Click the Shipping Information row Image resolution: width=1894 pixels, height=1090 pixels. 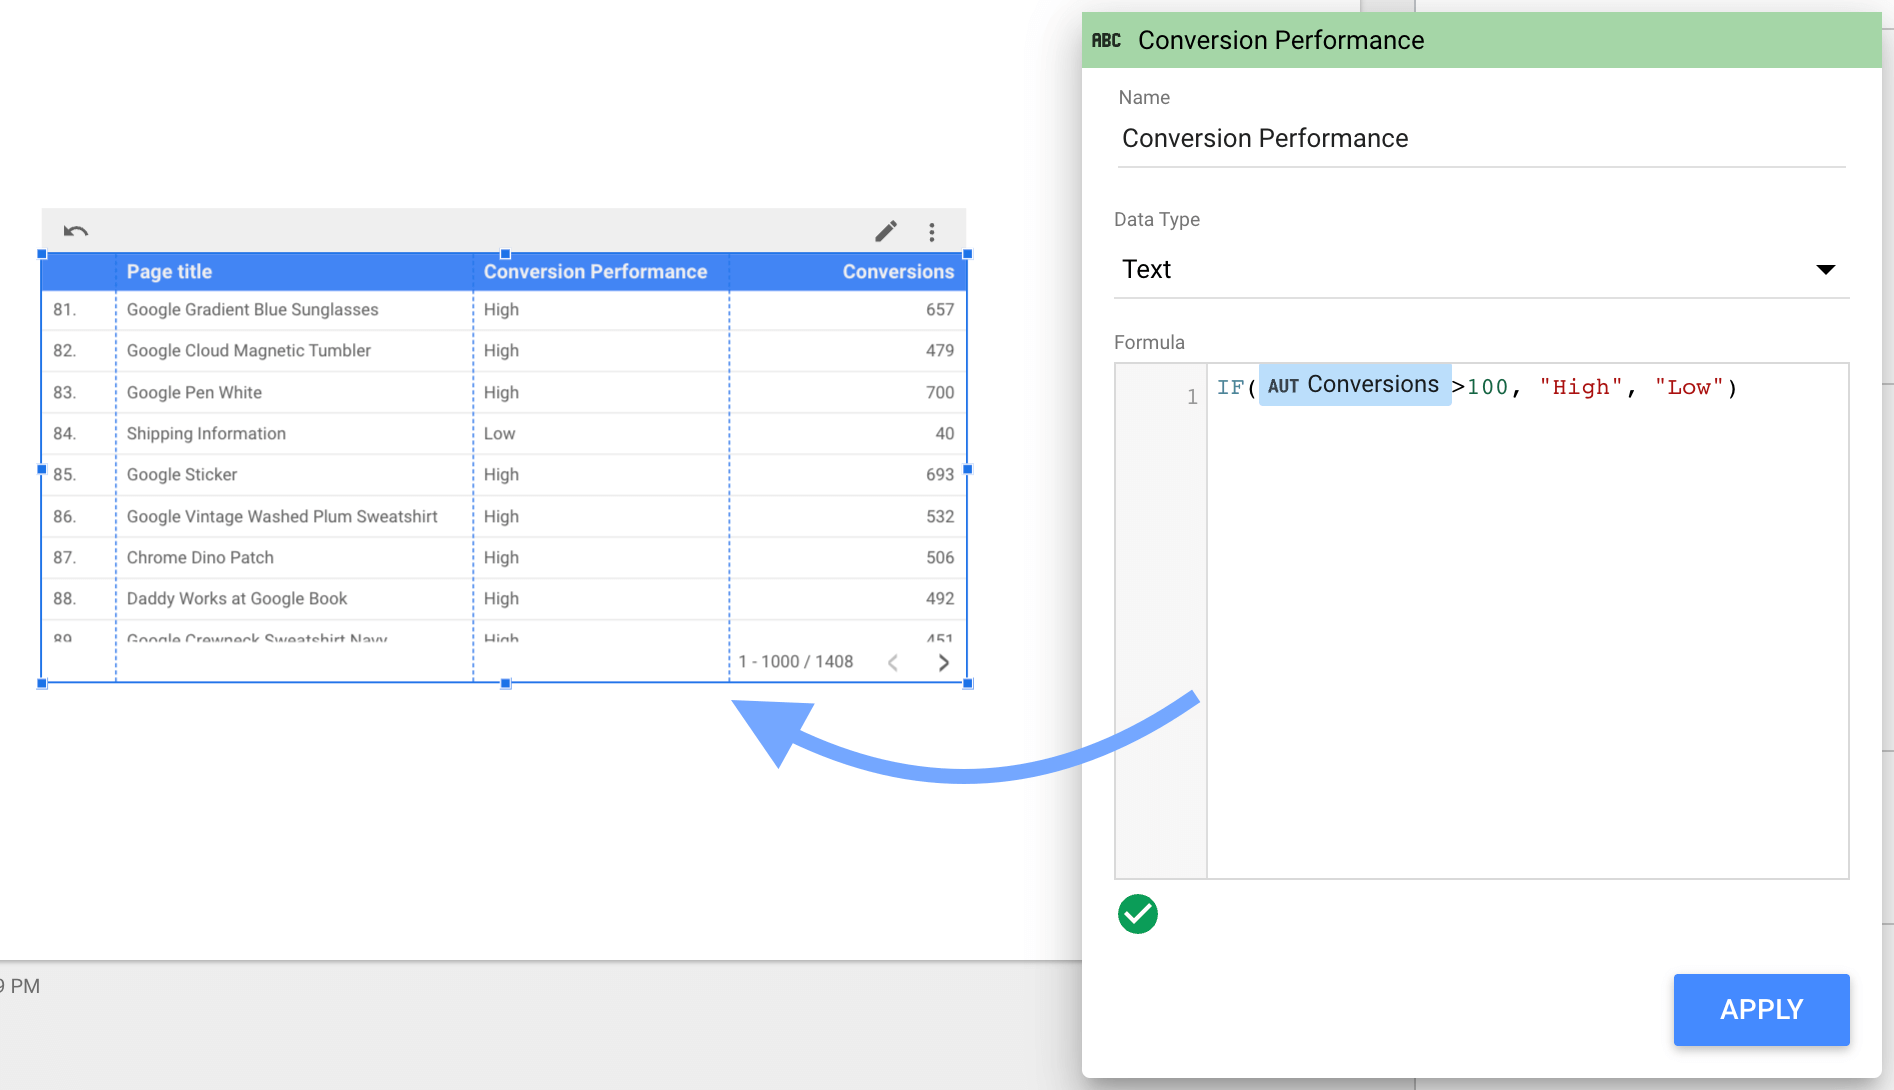coord(206,434)
